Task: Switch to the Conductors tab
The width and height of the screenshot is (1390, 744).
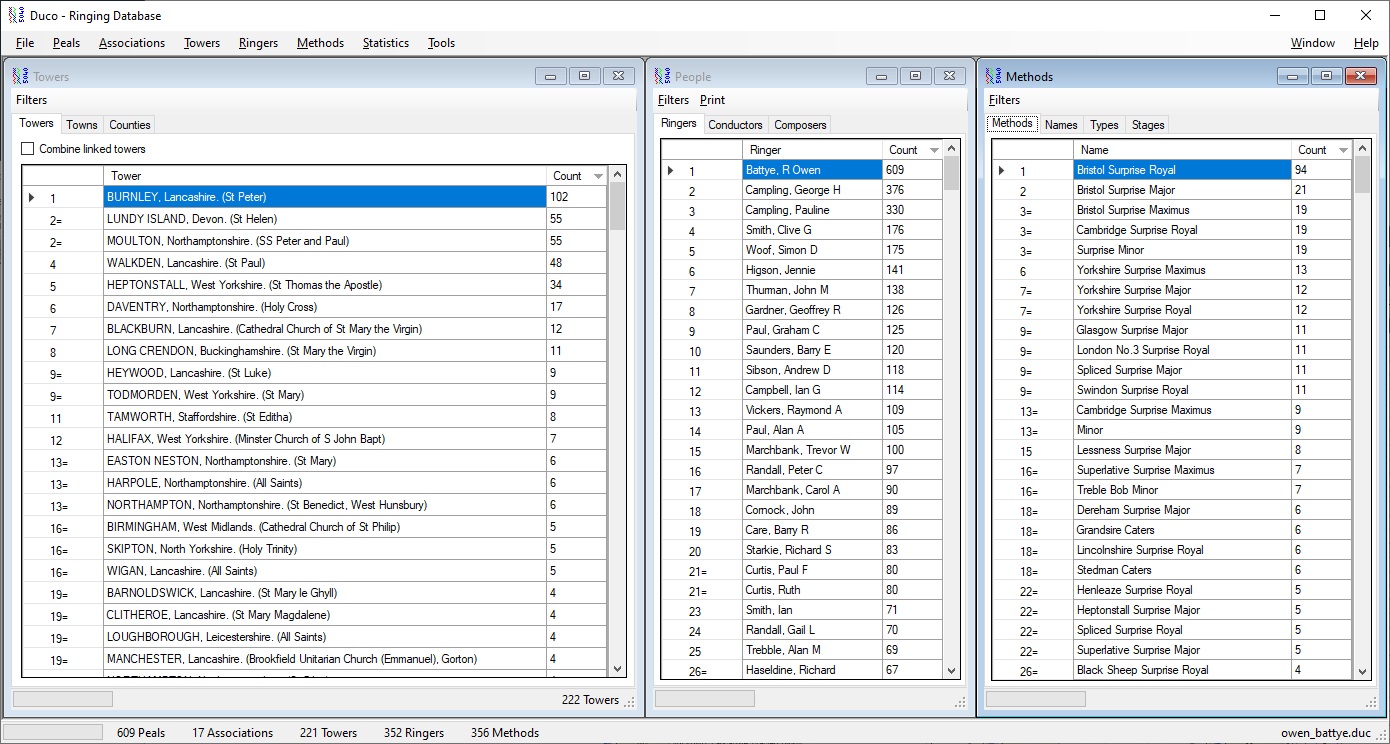Action: [x=735, y=125]
